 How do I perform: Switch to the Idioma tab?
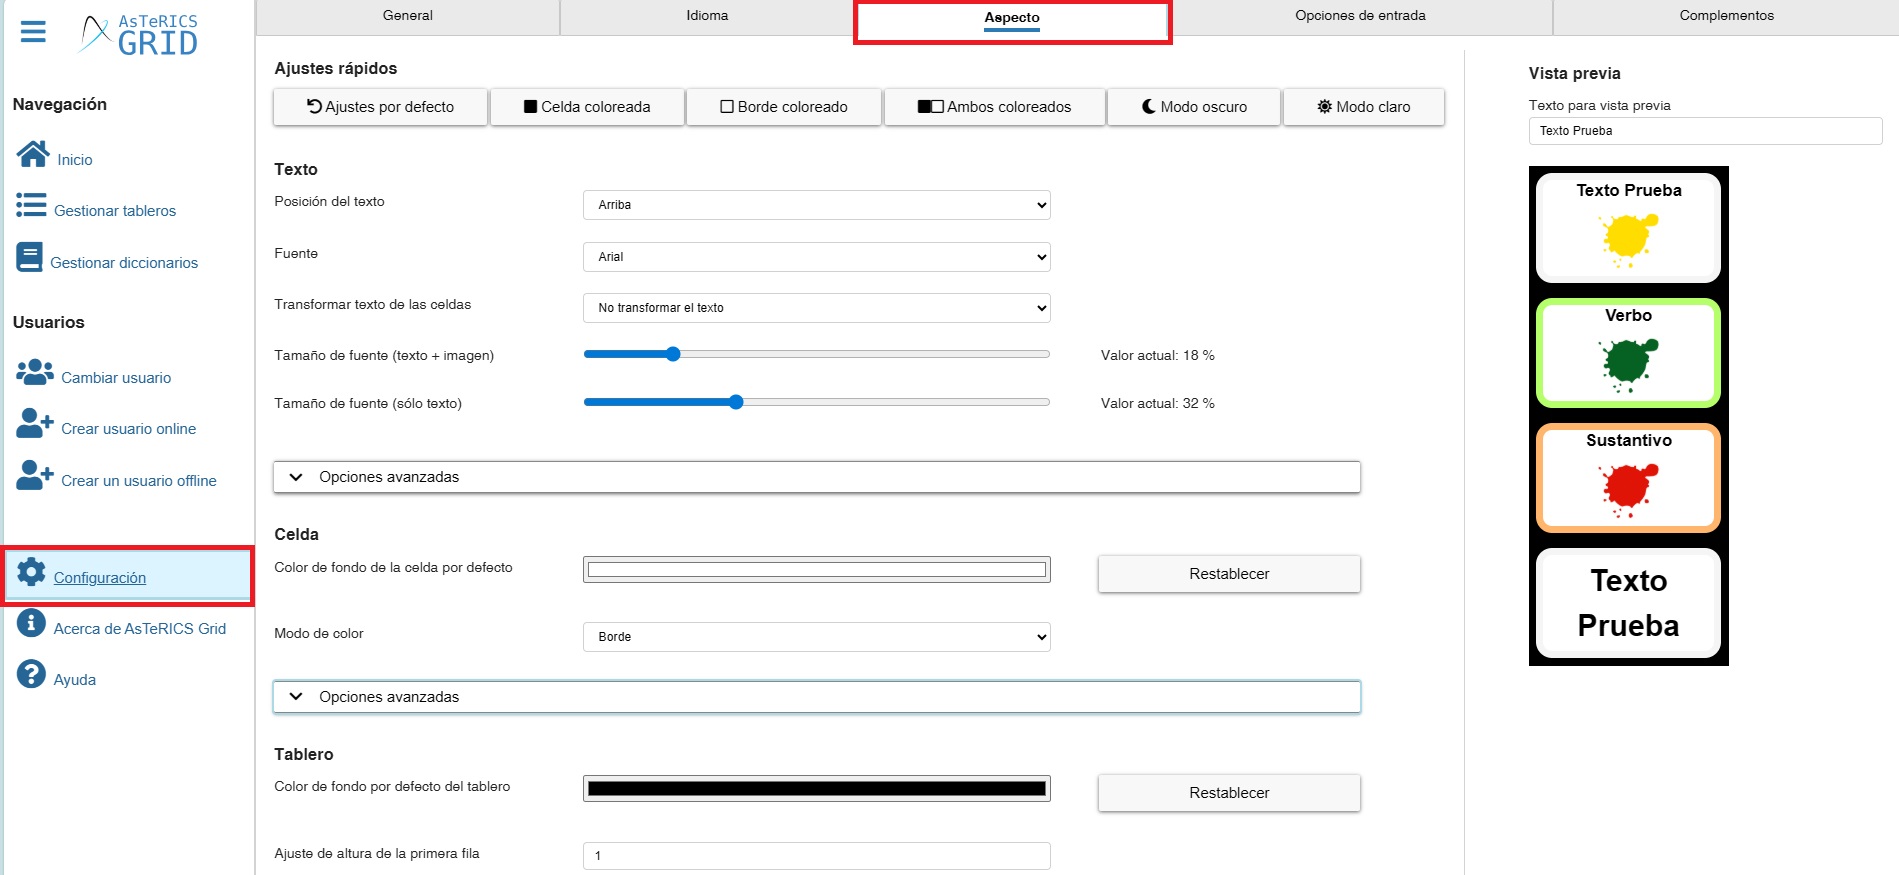coord(707,16)
